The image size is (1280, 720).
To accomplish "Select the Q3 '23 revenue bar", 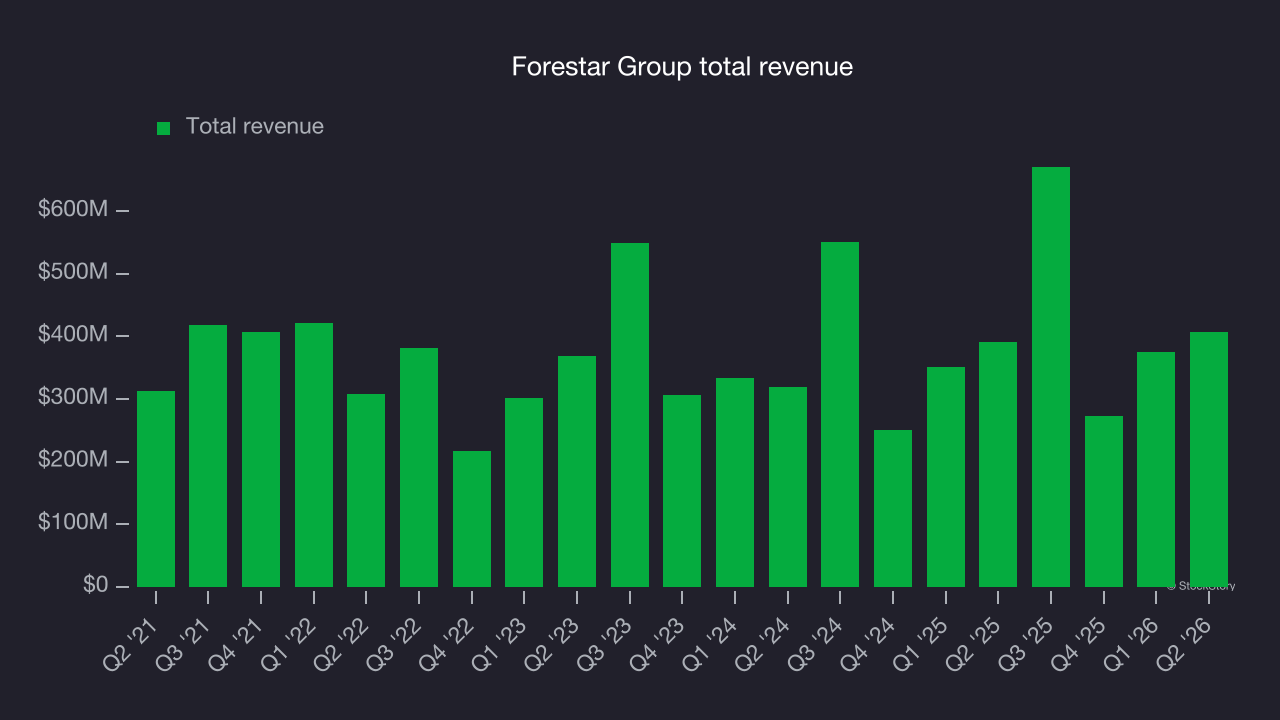I will pos(630,415).
